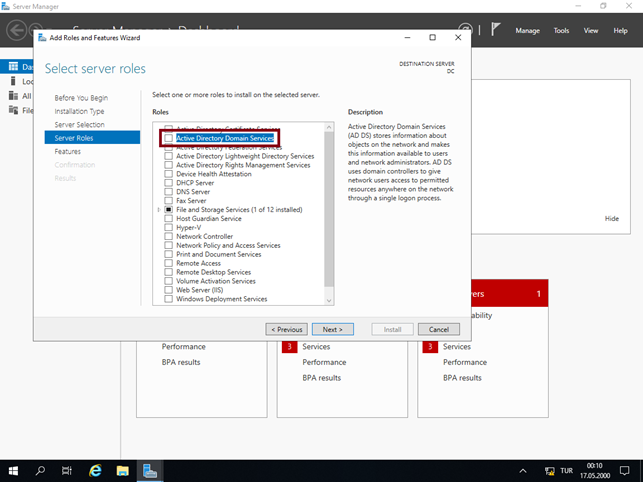Click the red 3 Services badge in the middle tile
643x482 pixels.
pos(290,347)
